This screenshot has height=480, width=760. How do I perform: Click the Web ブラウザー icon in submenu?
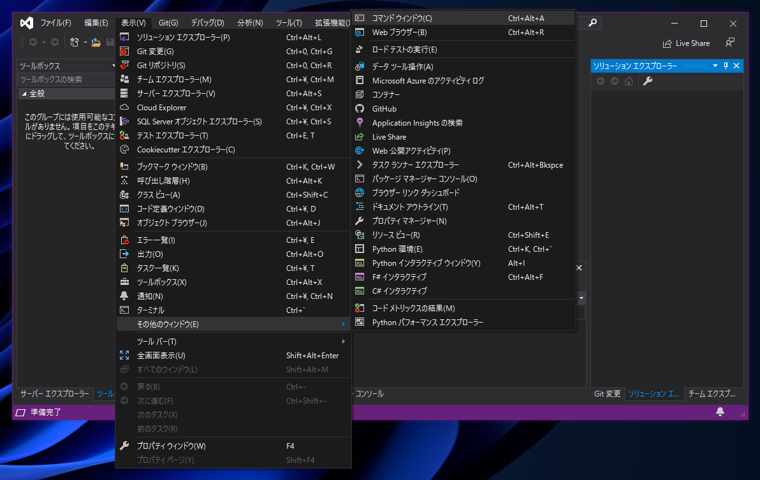coord(360,32)
